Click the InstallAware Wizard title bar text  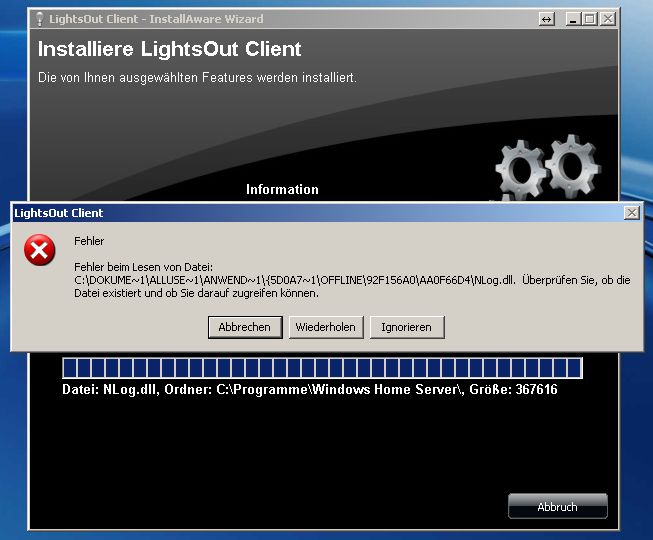pyautogui.click(x=156, y=19)
